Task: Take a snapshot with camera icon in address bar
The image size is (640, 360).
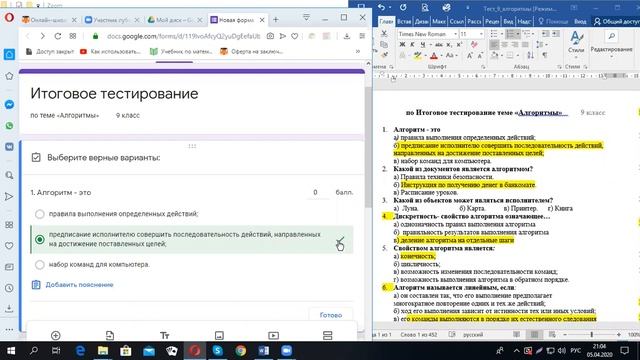Action: (x=270, y=36)
